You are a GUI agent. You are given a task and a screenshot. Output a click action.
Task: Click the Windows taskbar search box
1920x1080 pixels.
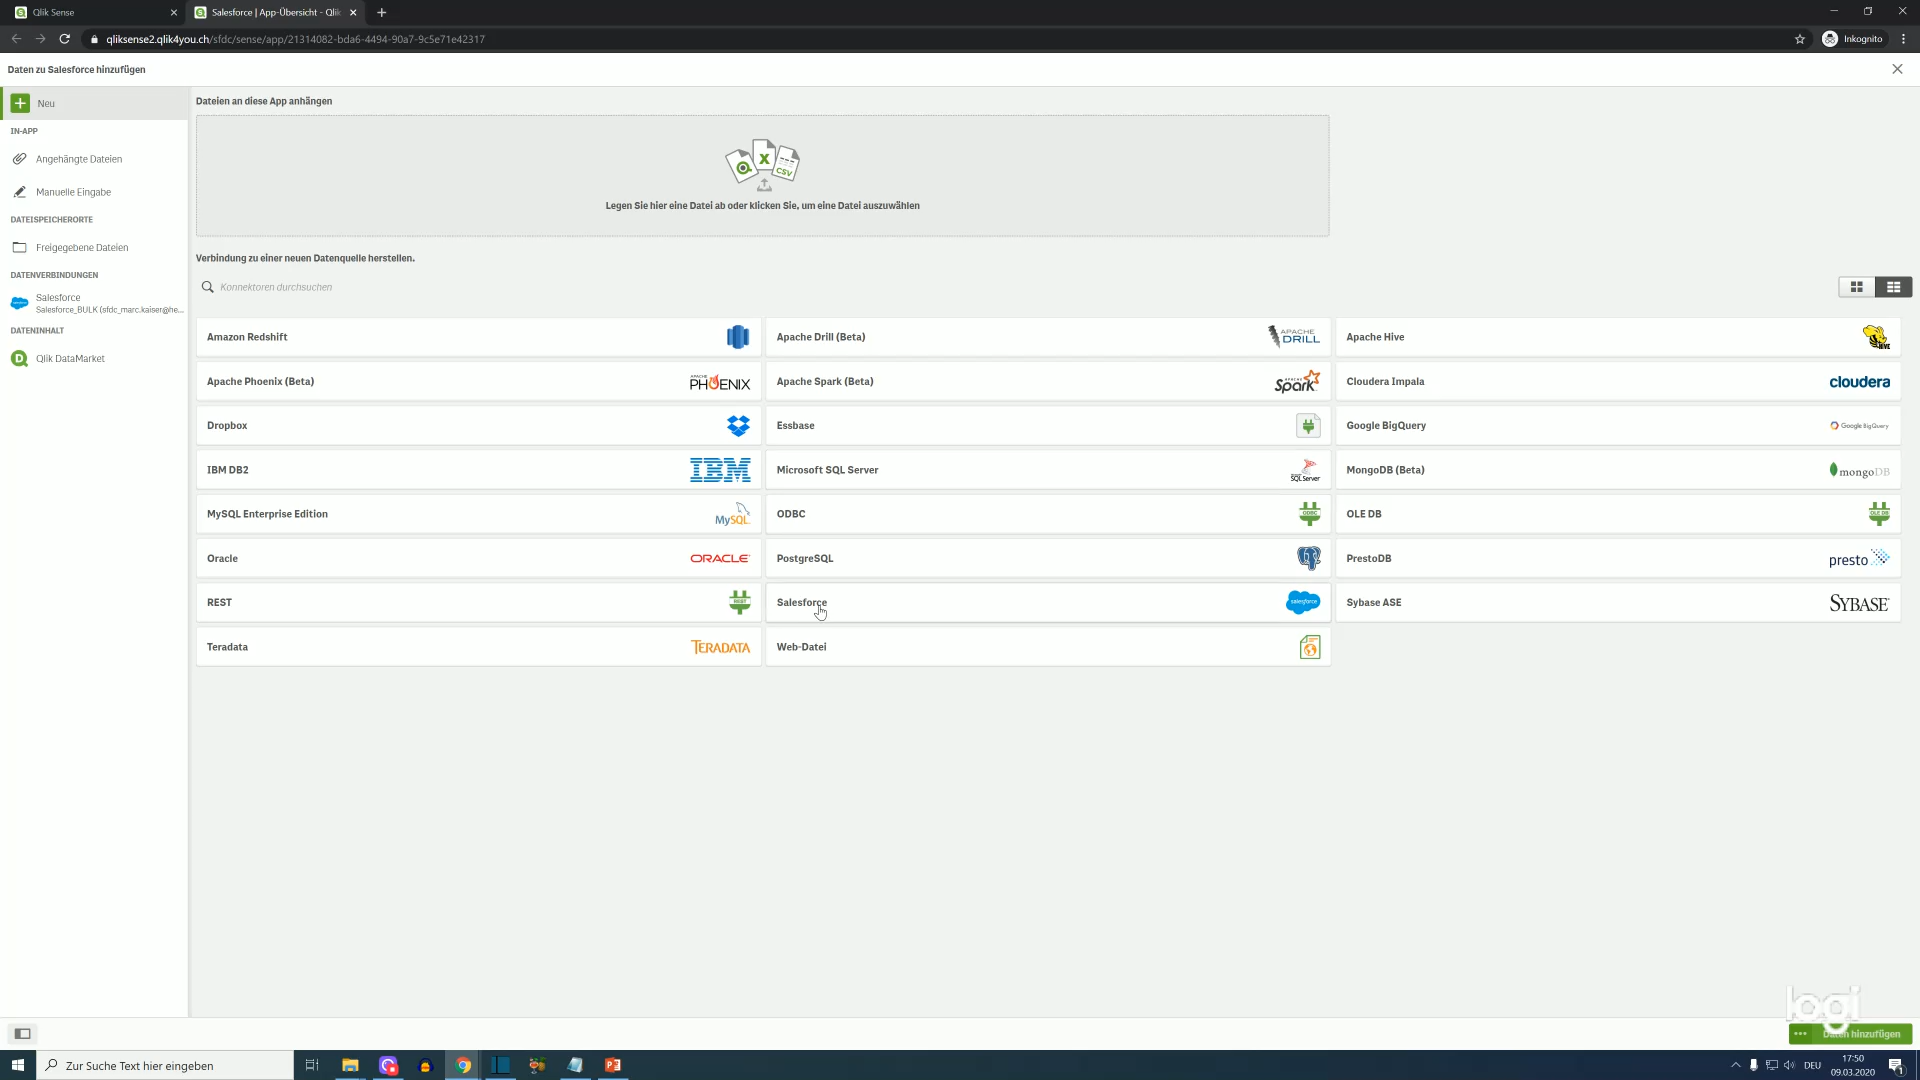(165, 1065)
